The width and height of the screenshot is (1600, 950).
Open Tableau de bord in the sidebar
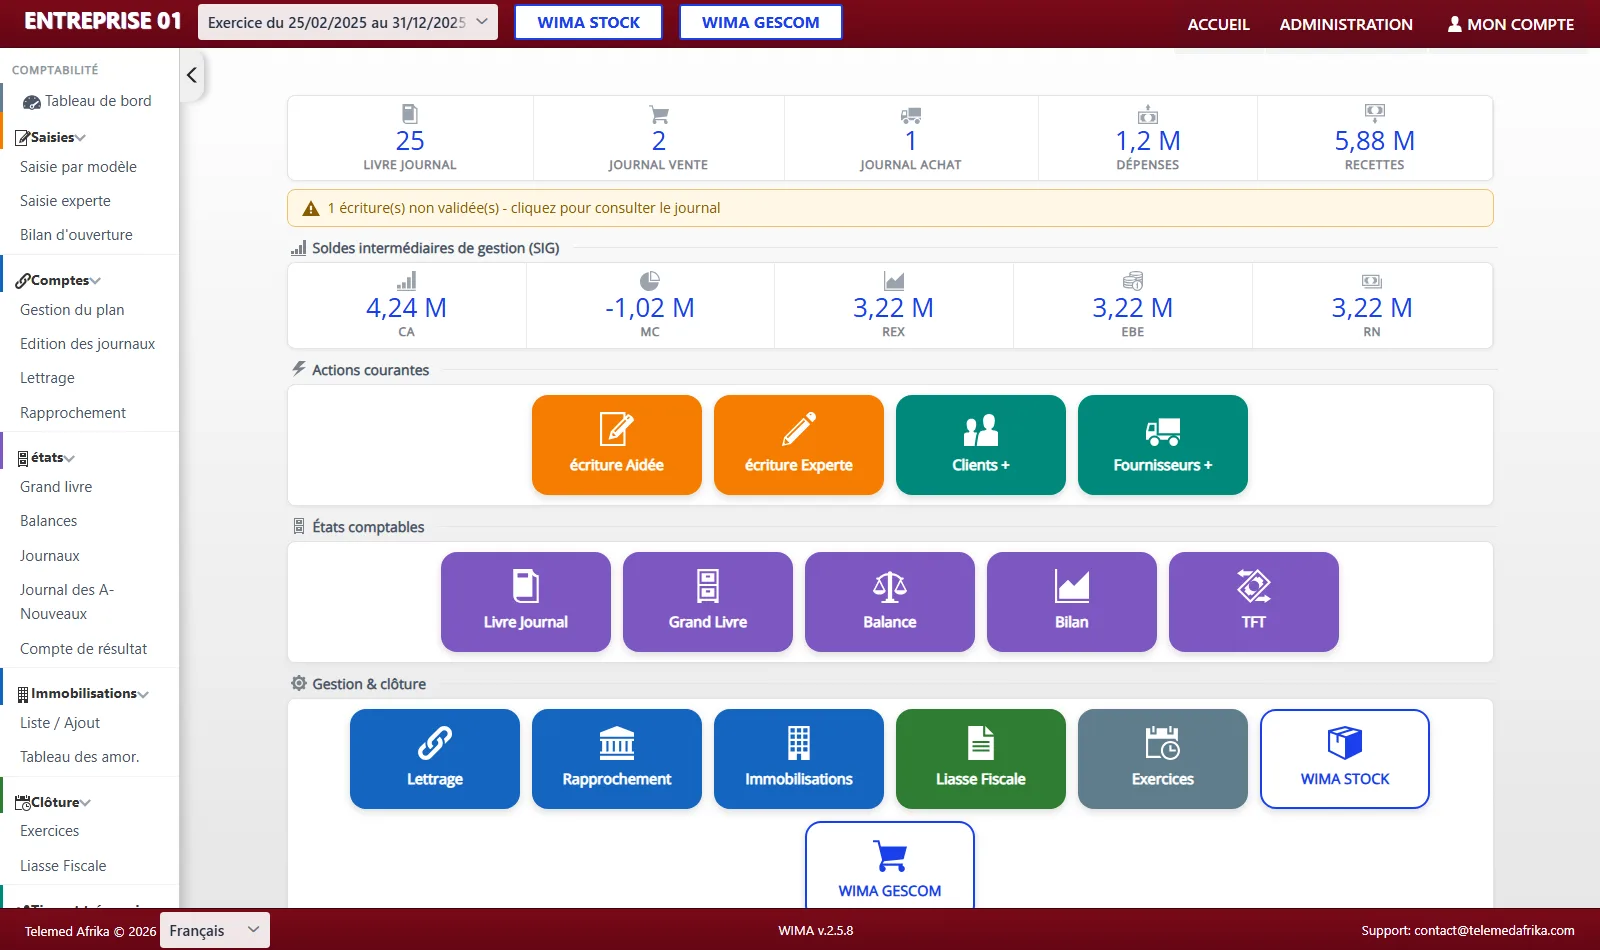[88, 101]
